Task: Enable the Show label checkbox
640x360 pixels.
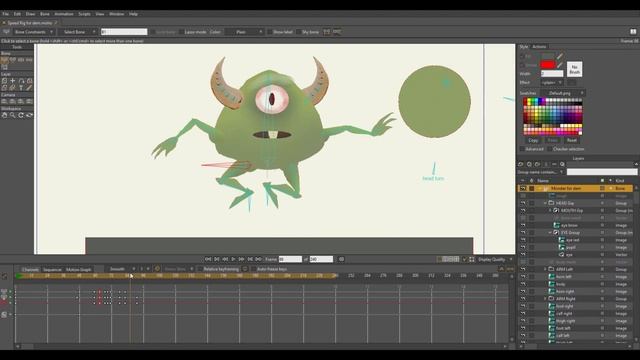Action: coord(269,32)
